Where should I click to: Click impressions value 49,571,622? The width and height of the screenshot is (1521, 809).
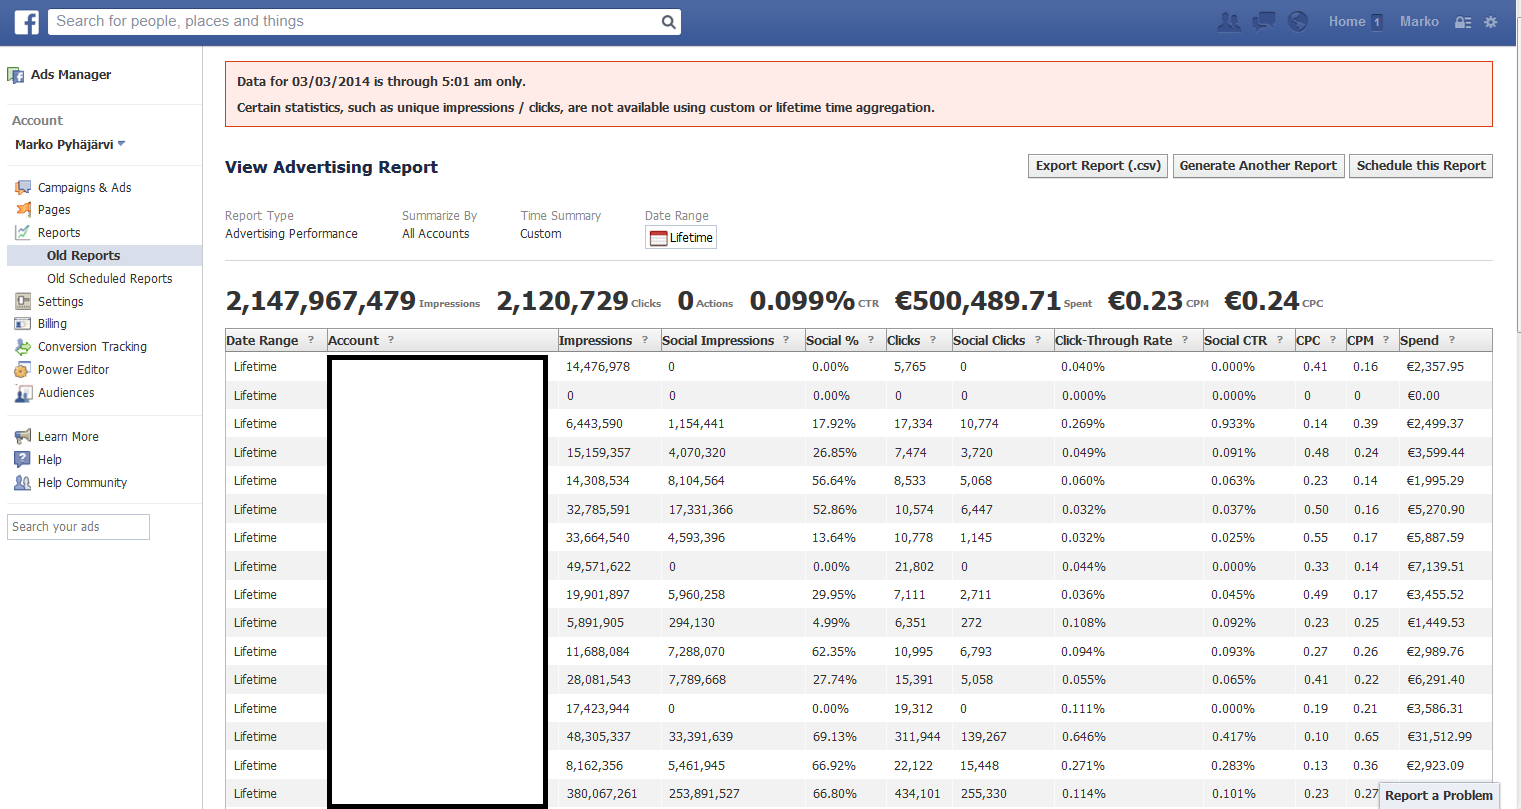pyautogui.click(x=598, y=567)
